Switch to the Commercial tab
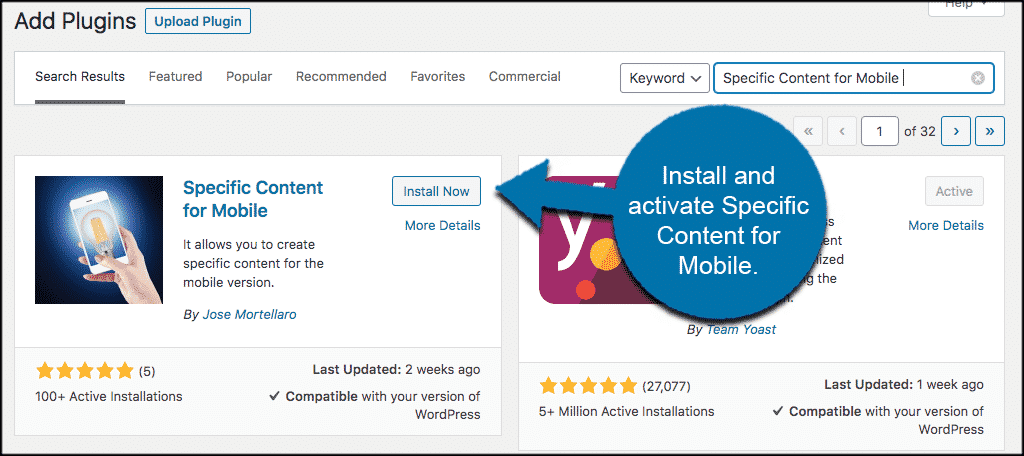1024x456 pixels. (x=525, y=76)
